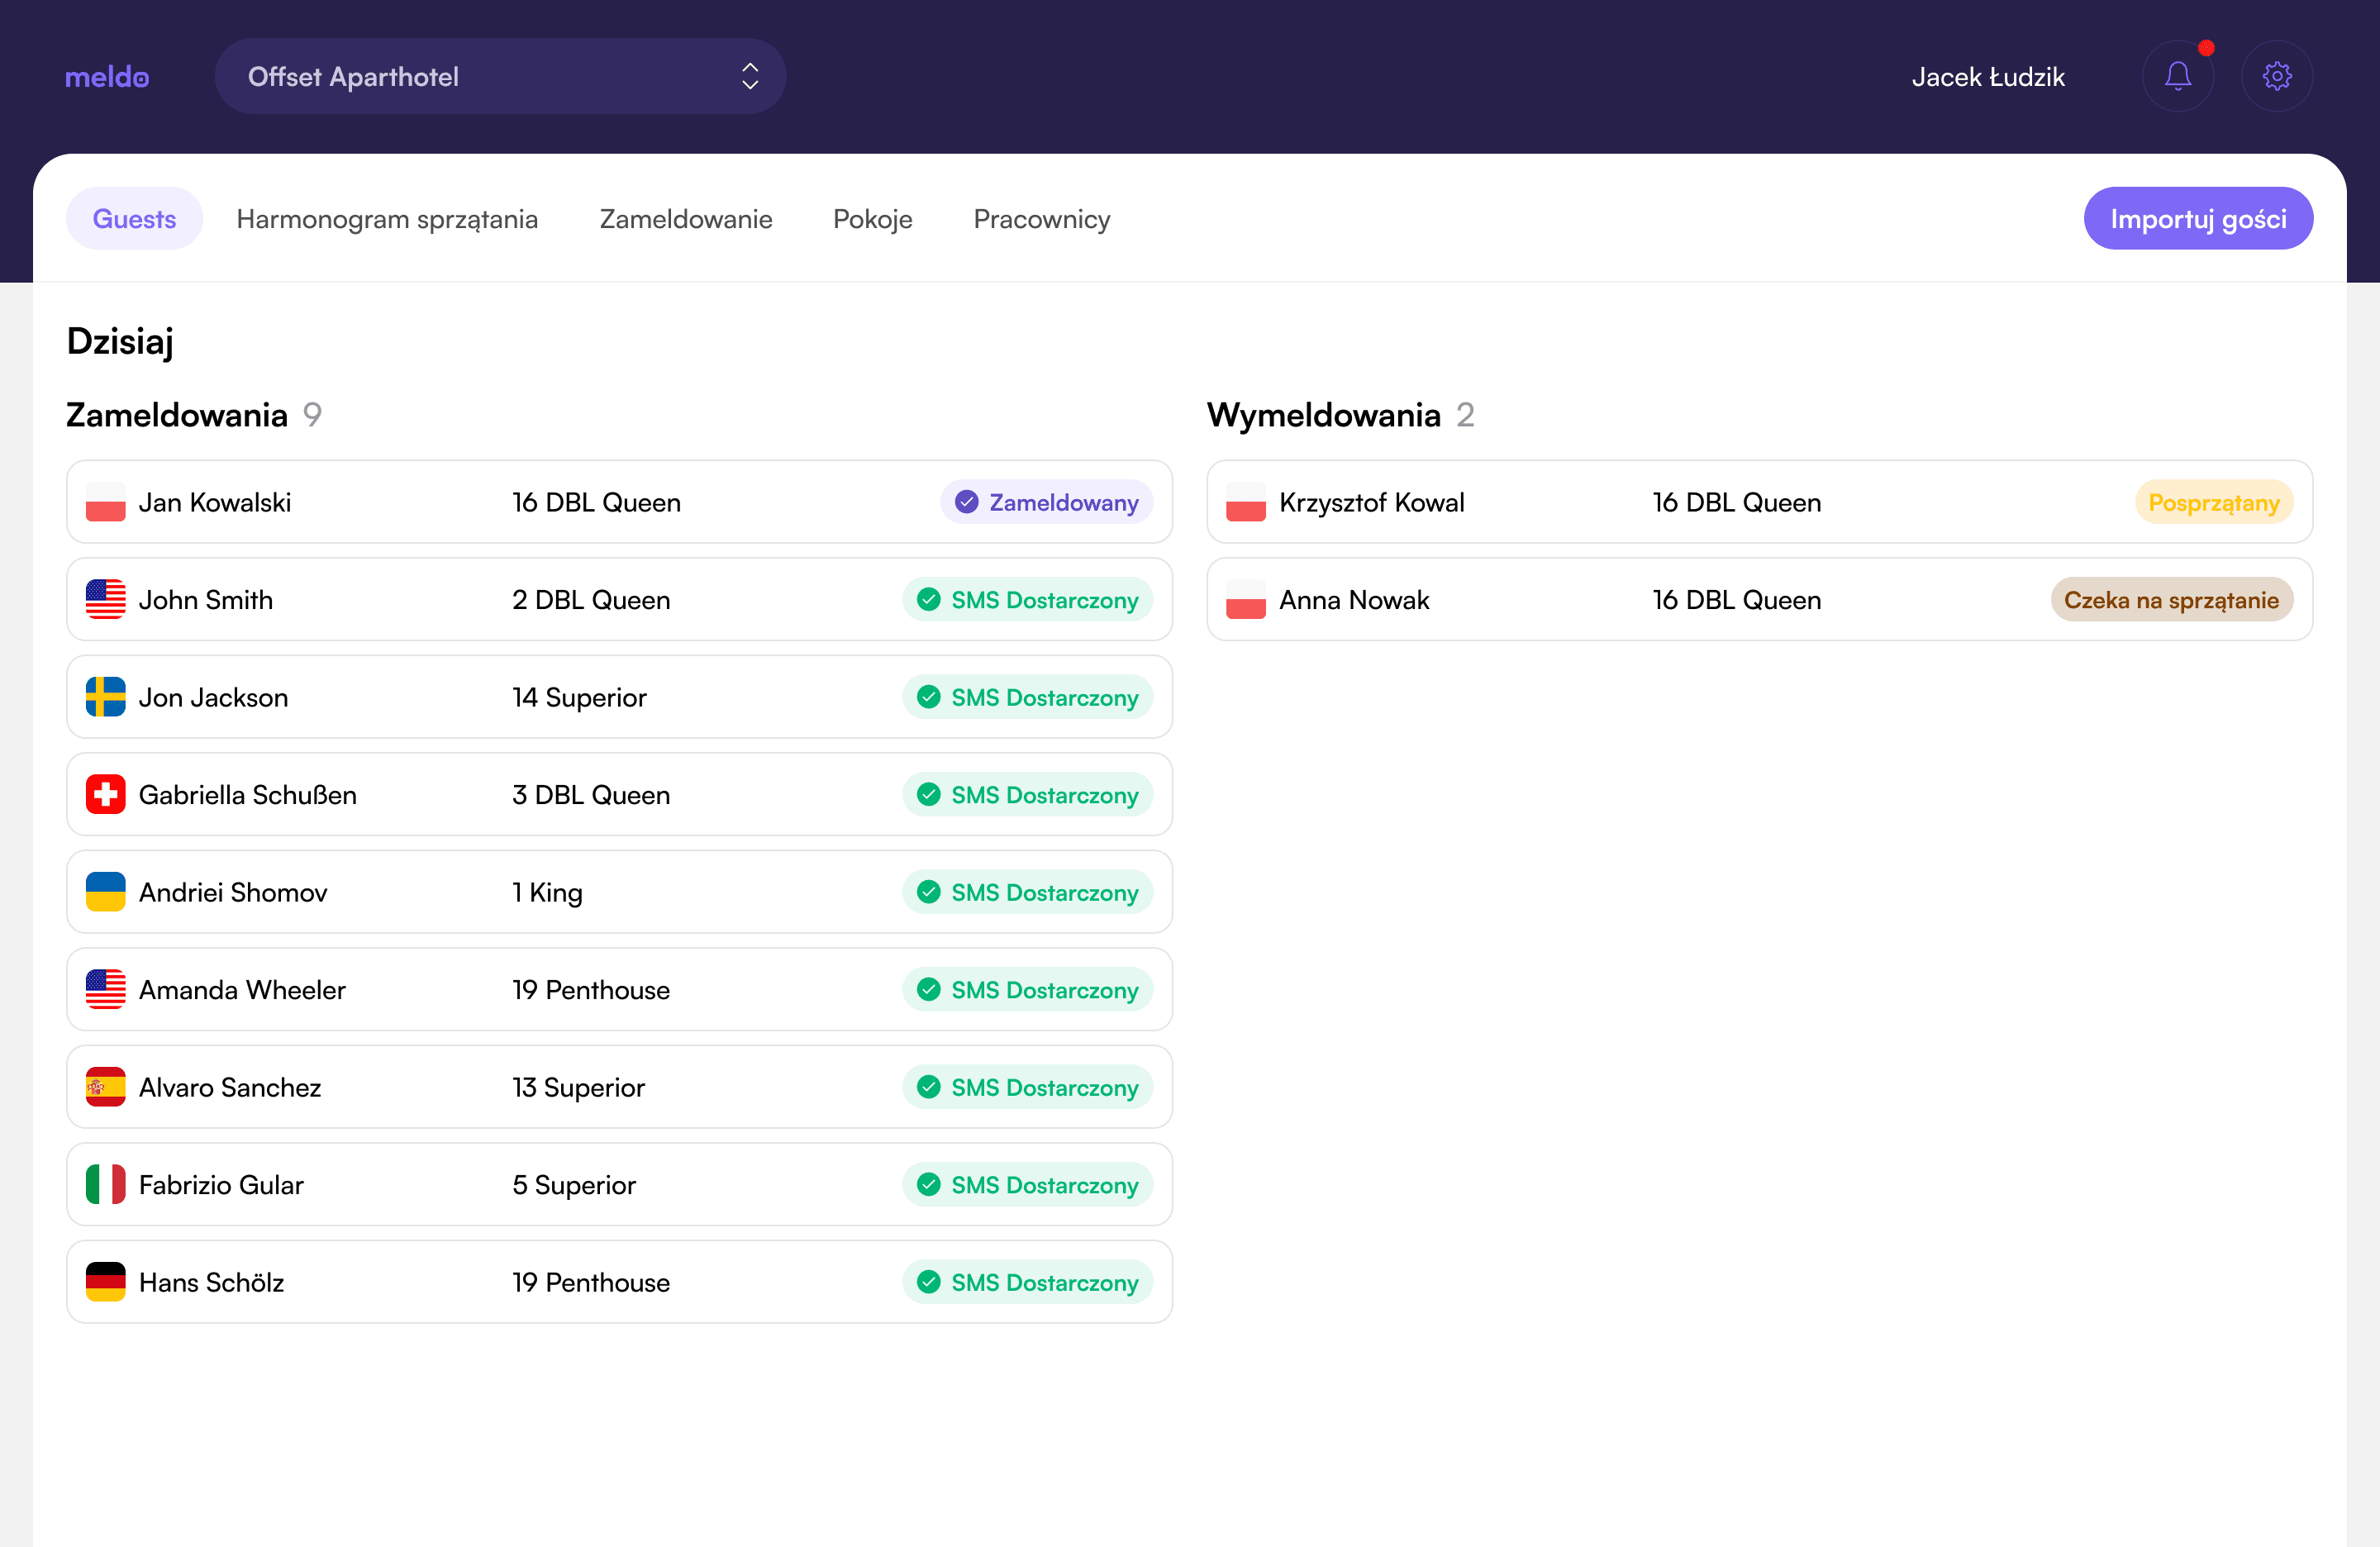Screen dimensions: 2380x1547
Task: Click the Swedish flag beside Jon Jackson
Action: coord(105,697)
